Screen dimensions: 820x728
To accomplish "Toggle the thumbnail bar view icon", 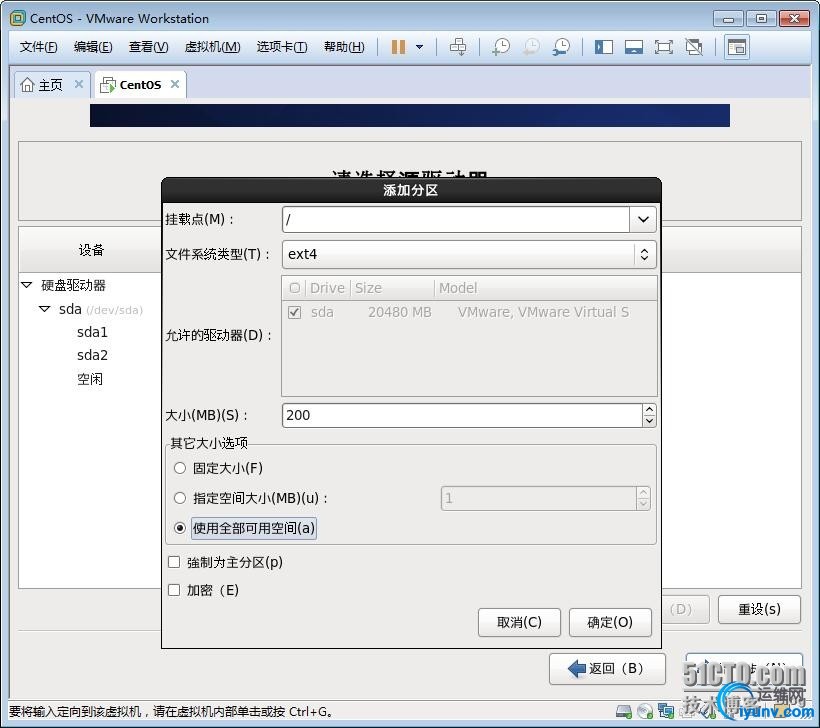I will coord(633,47).
